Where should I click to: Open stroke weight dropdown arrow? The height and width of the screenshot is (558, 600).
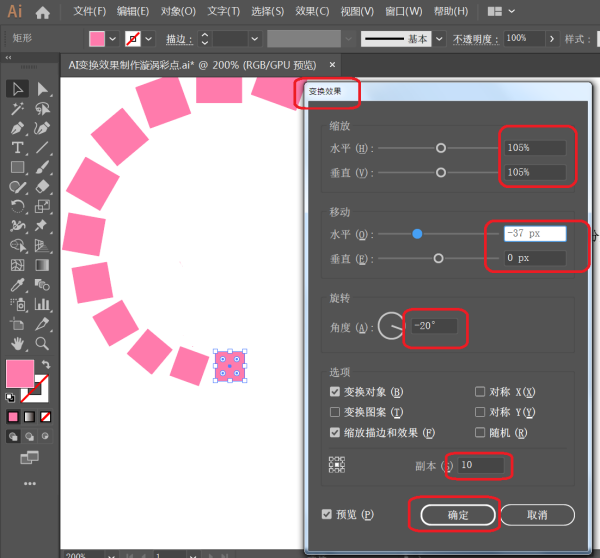(254, 39)
